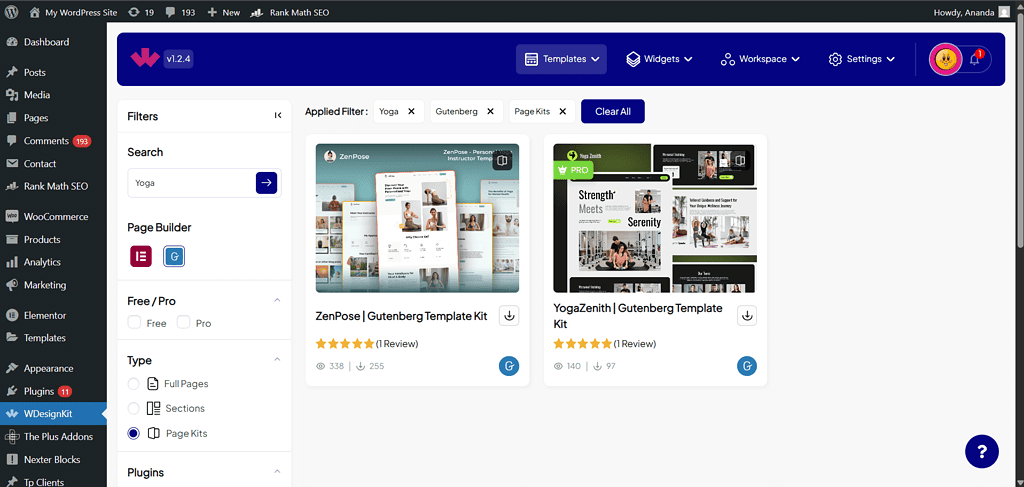This screenshot has height=487, width=1024.
Task: Remove the Yoga applied filter
Action: pos(411,112)
